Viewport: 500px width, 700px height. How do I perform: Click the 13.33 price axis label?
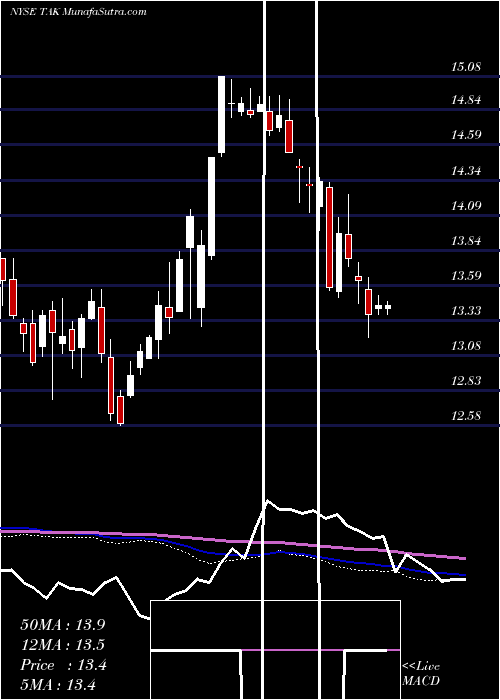tap(466, 310)
